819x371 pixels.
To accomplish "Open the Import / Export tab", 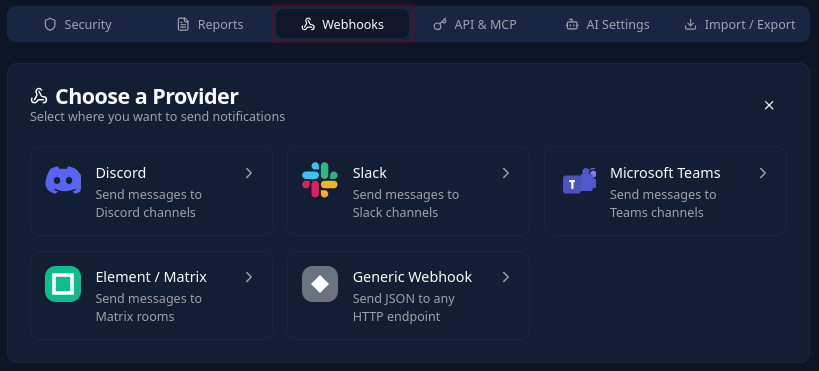I will 740,25.
